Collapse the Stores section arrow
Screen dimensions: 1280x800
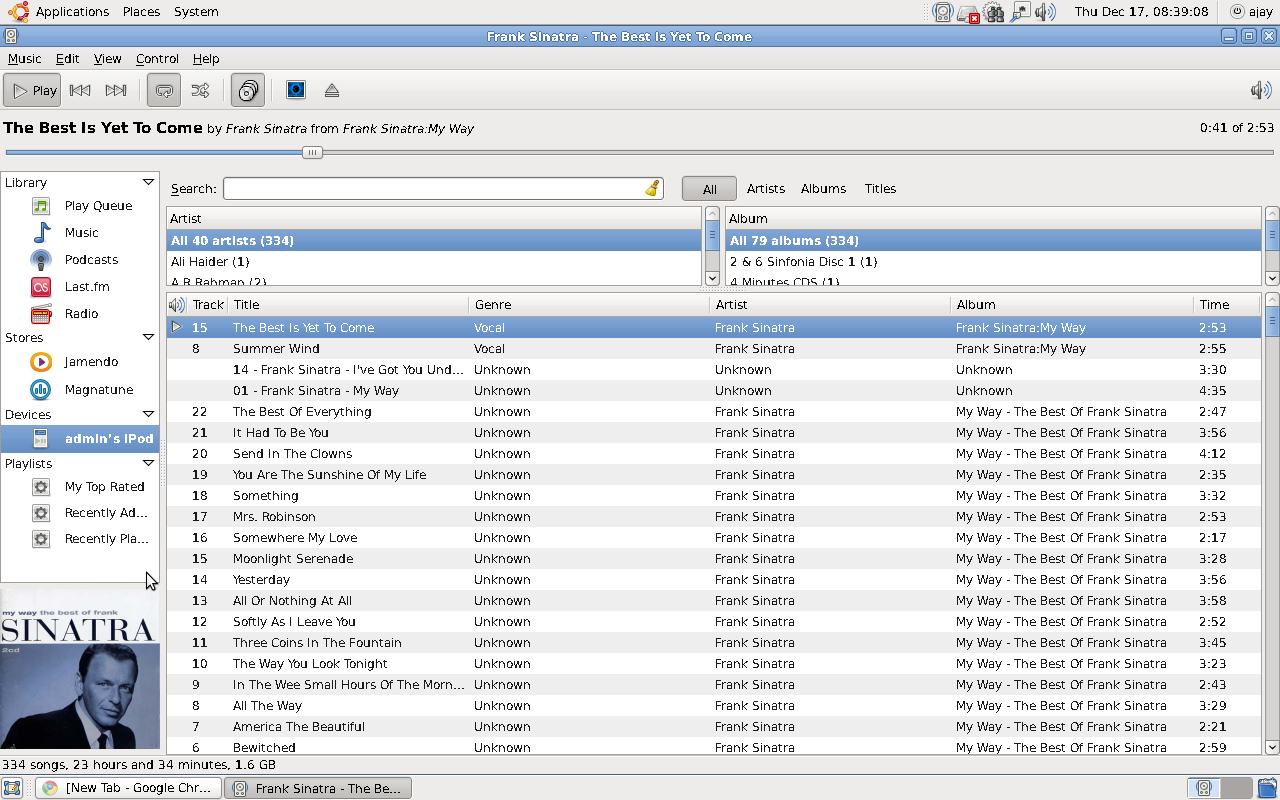[148, 337]
